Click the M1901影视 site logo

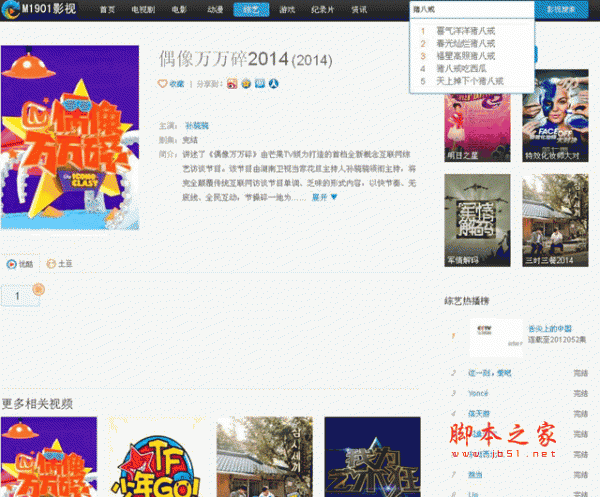39,9
